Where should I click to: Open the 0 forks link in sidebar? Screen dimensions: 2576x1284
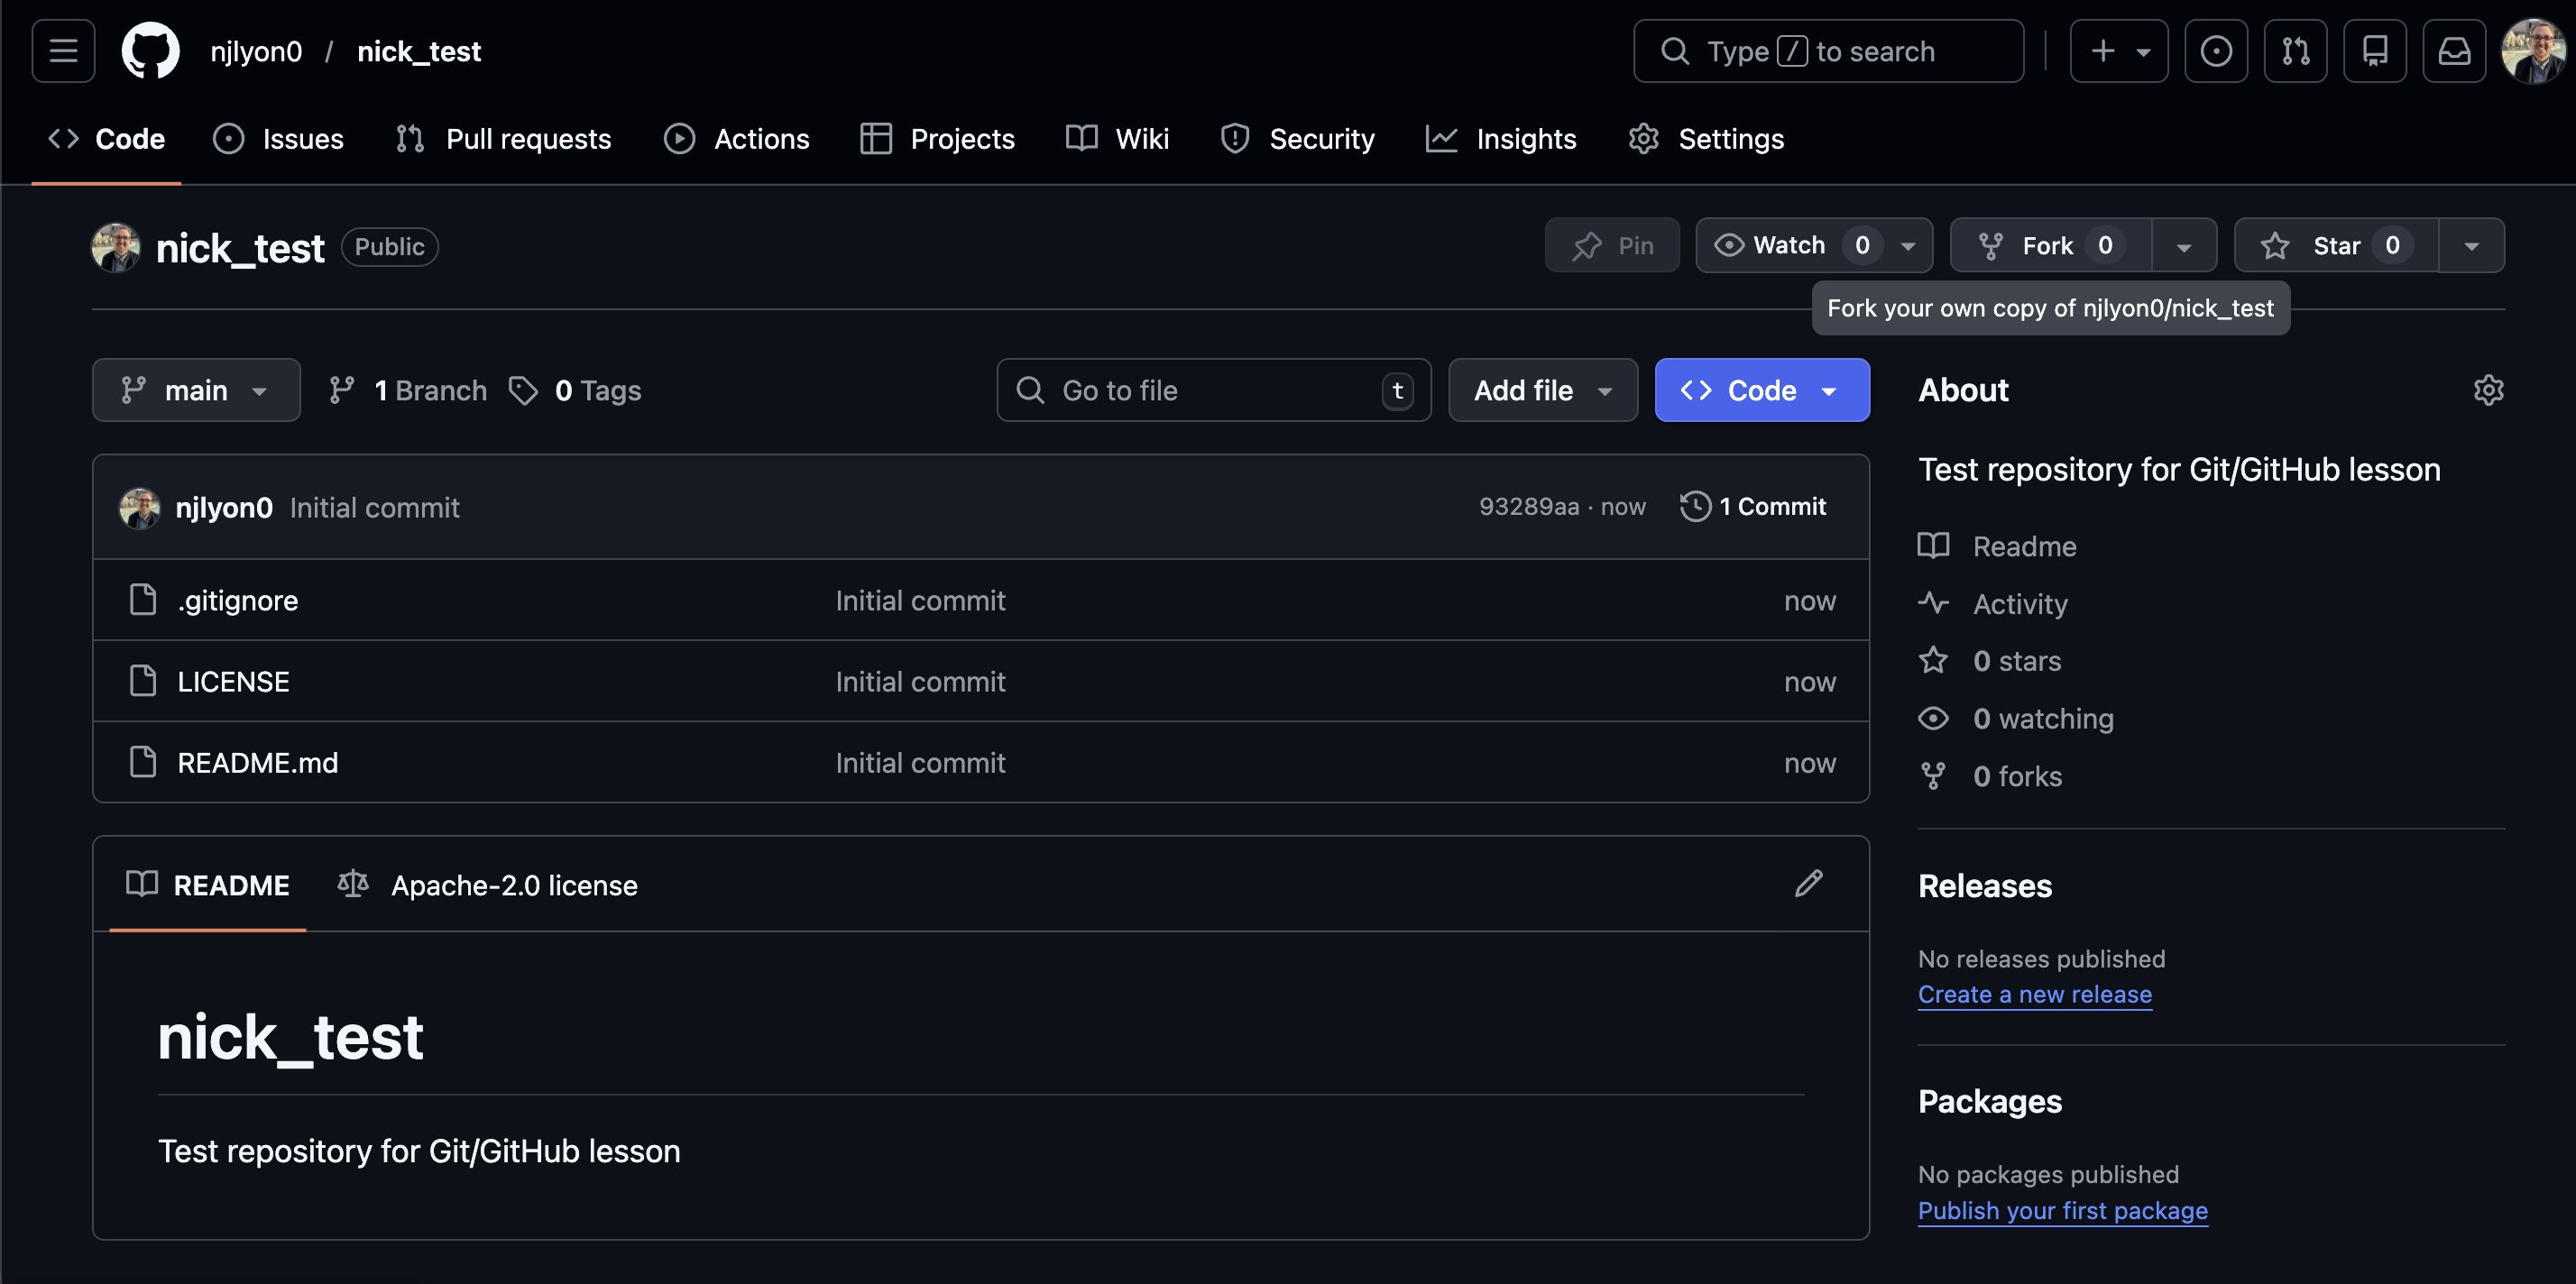1990,775
